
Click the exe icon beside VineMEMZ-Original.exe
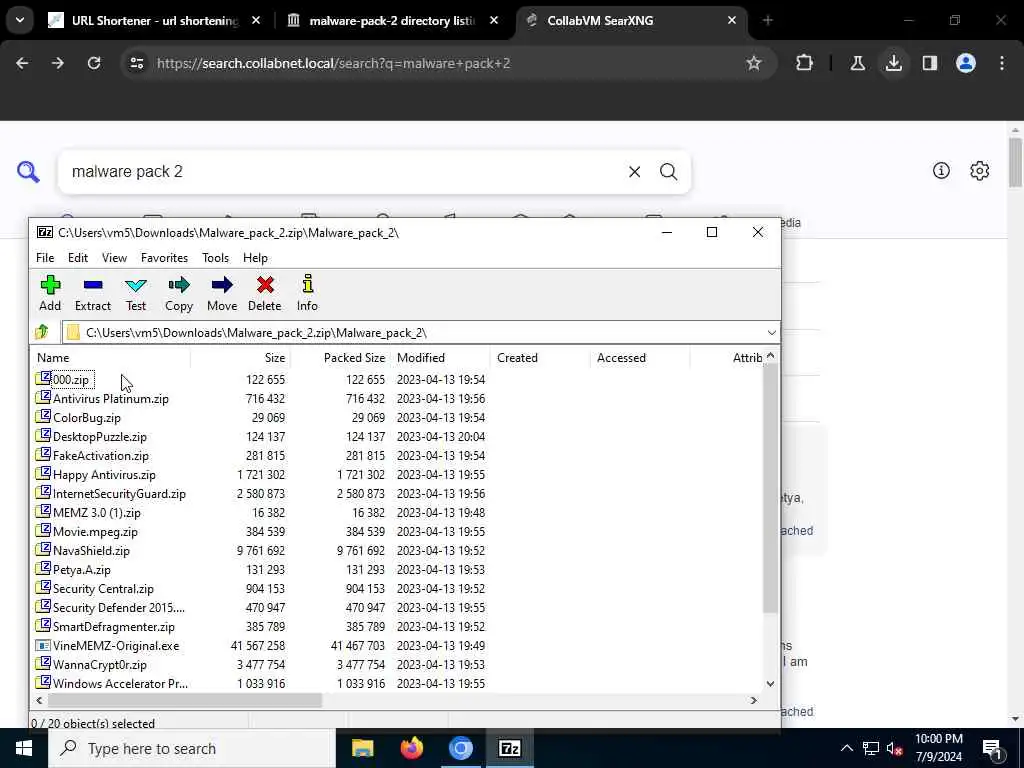43,645
